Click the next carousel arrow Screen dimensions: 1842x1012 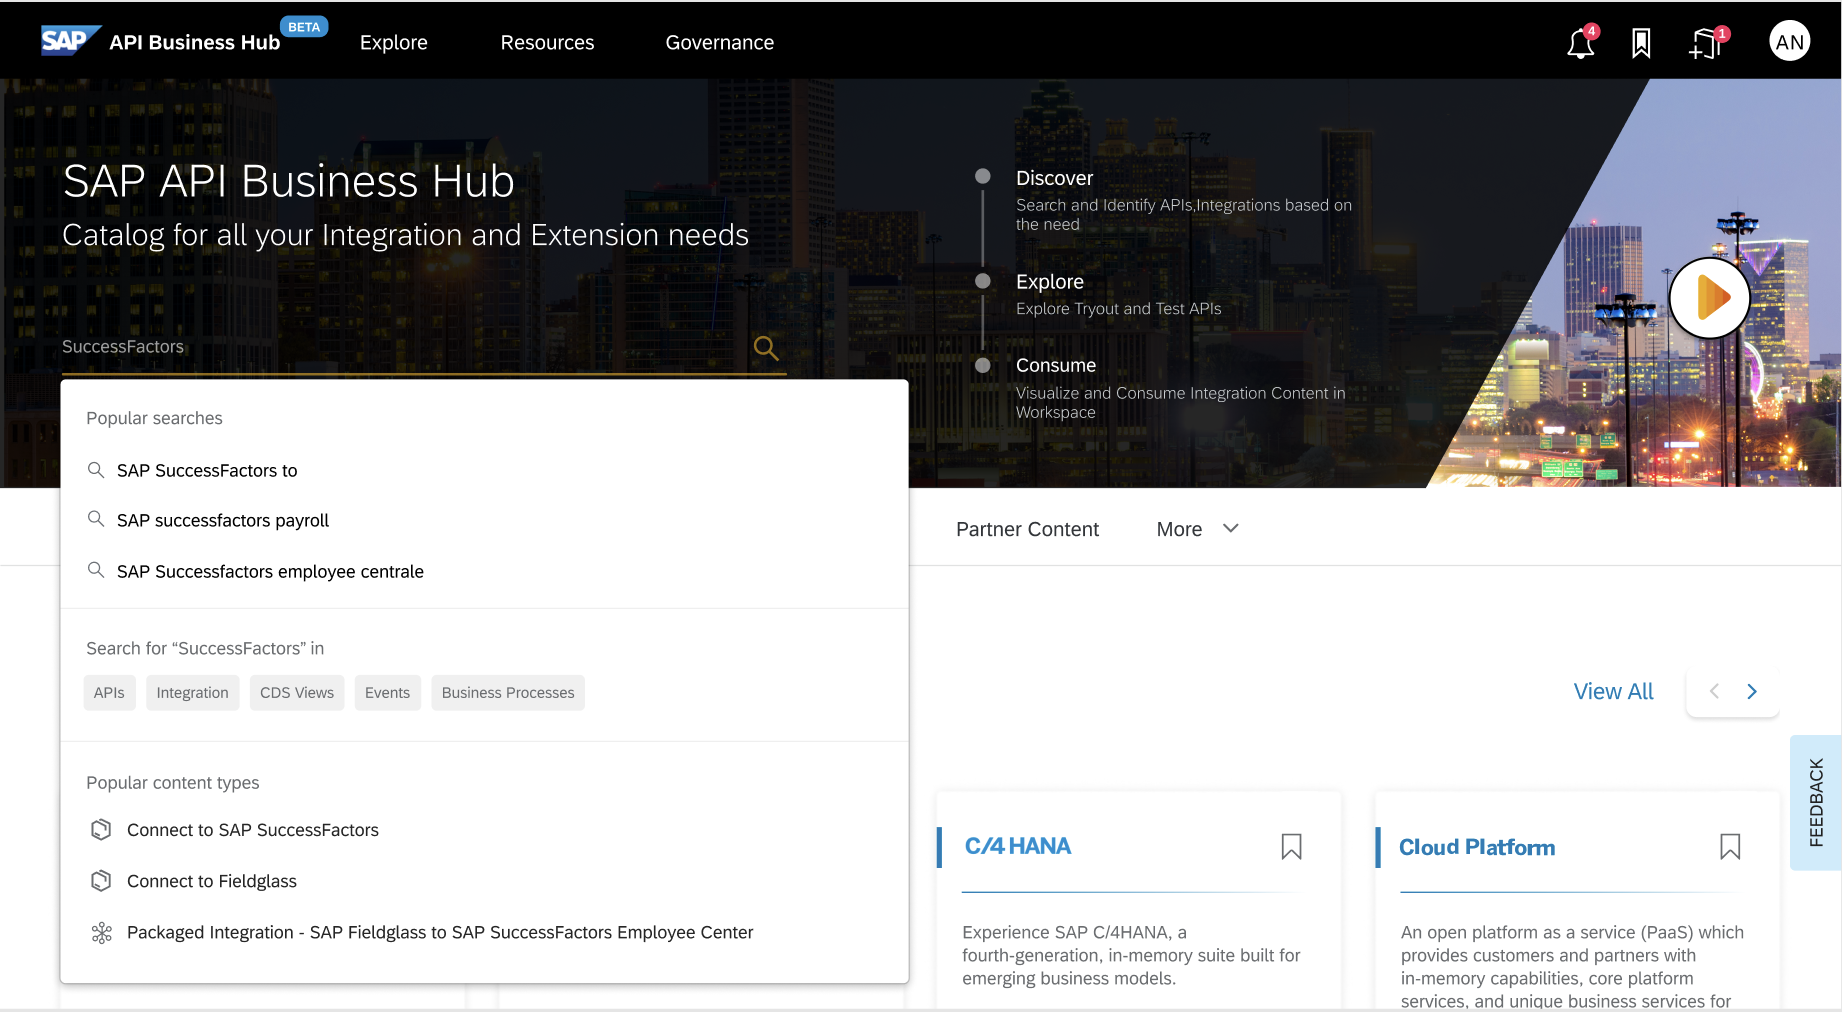click(x=1751, y=691)
